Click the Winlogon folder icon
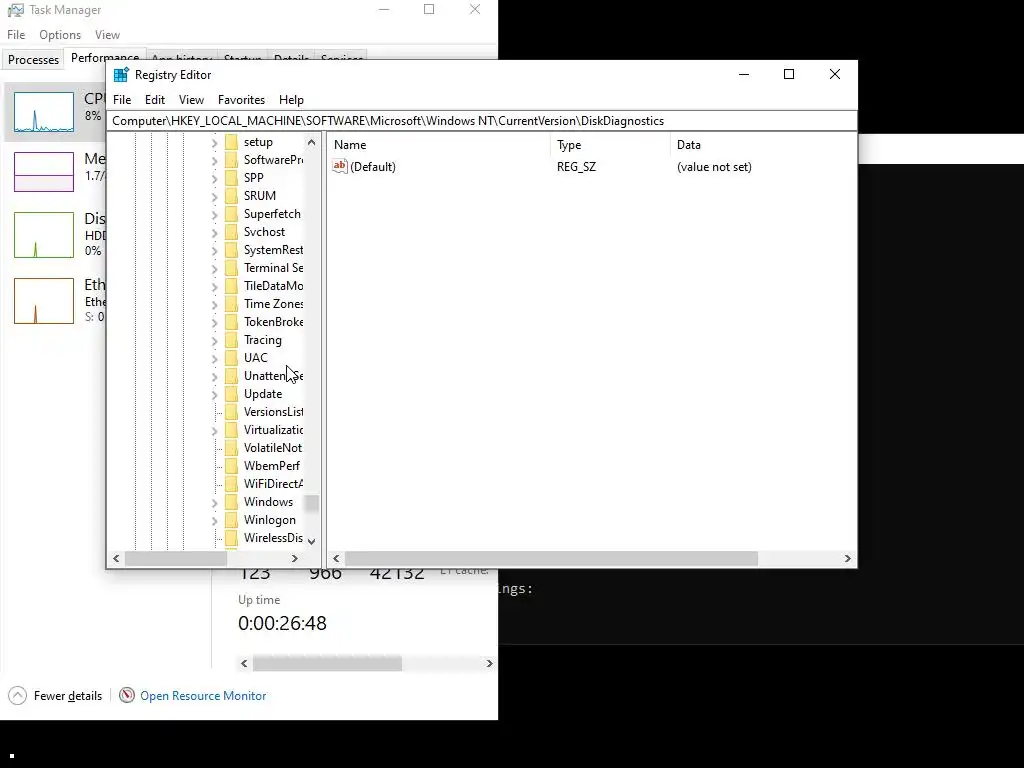Viewport: 1024px width, 768px height. [x=231, y=520]
